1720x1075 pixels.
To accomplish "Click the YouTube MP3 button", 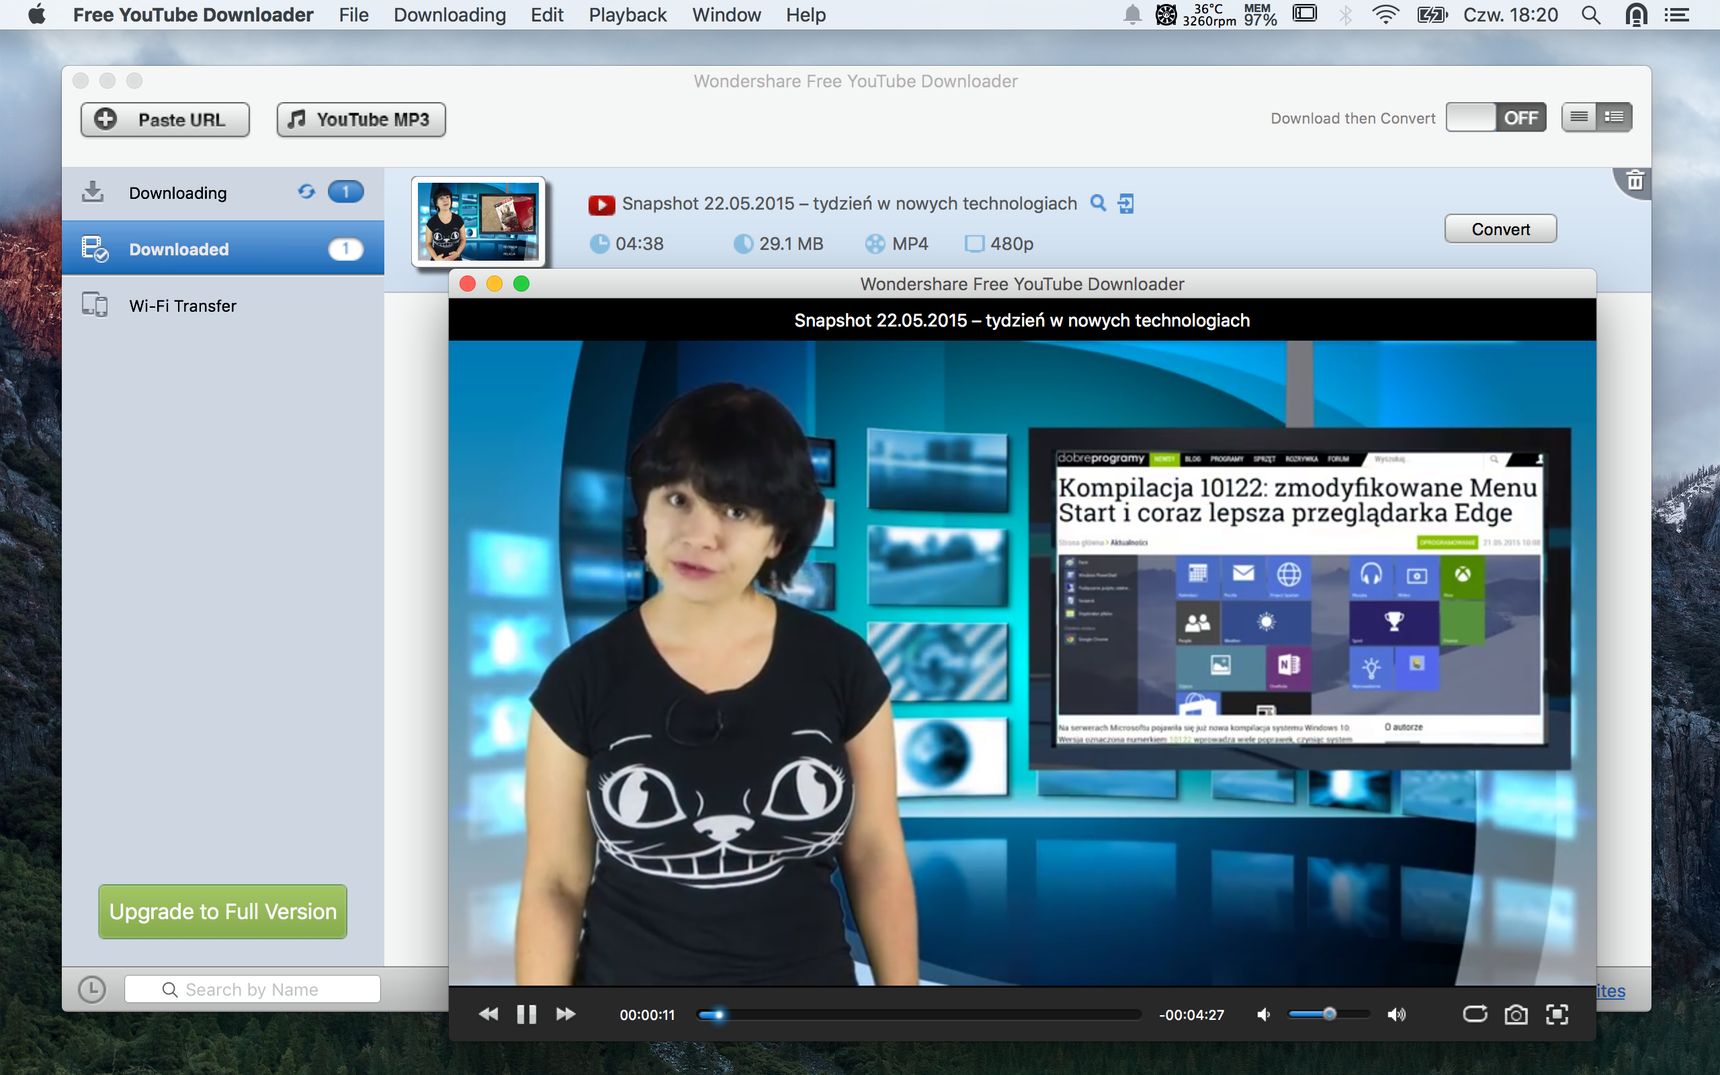I will coord(361,119).
